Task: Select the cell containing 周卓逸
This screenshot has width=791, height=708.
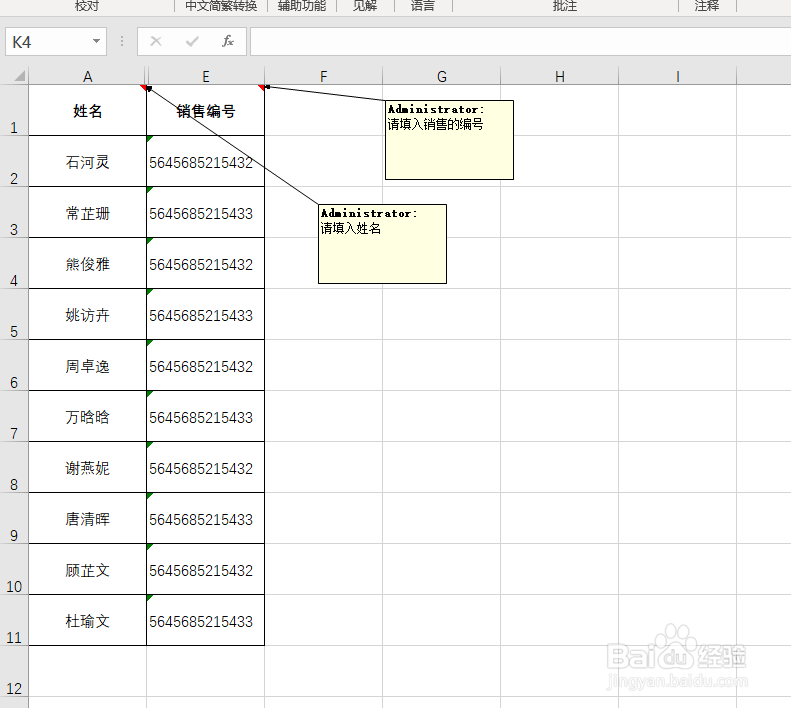Action: 87,365
